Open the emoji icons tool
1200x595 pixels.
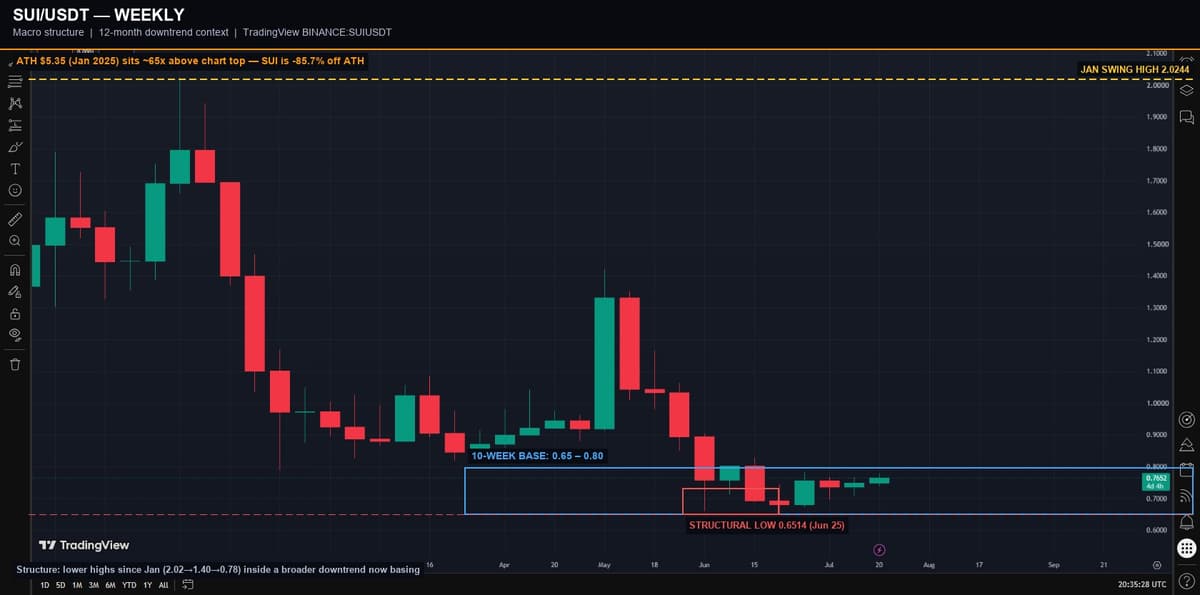[x=15, y=190]
